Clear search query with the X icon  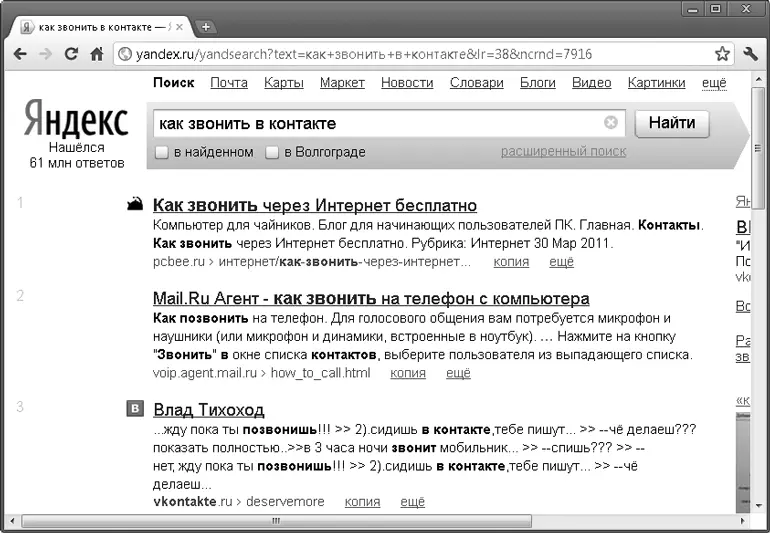[611, 123]
